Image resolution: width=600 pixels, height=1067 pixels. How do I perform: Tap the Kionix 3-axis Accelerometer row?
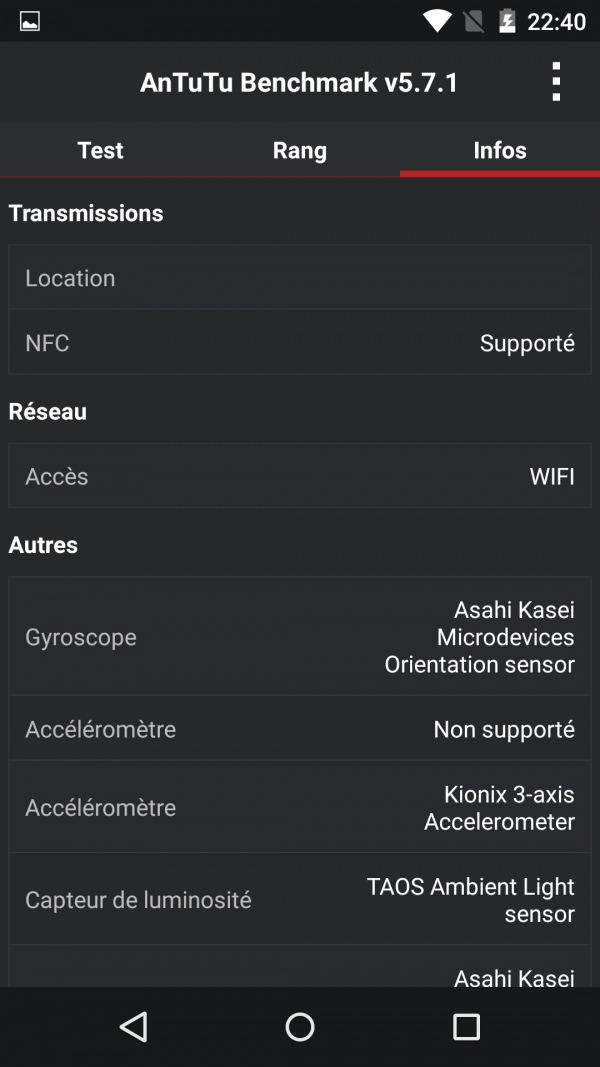tap(300, 808)
